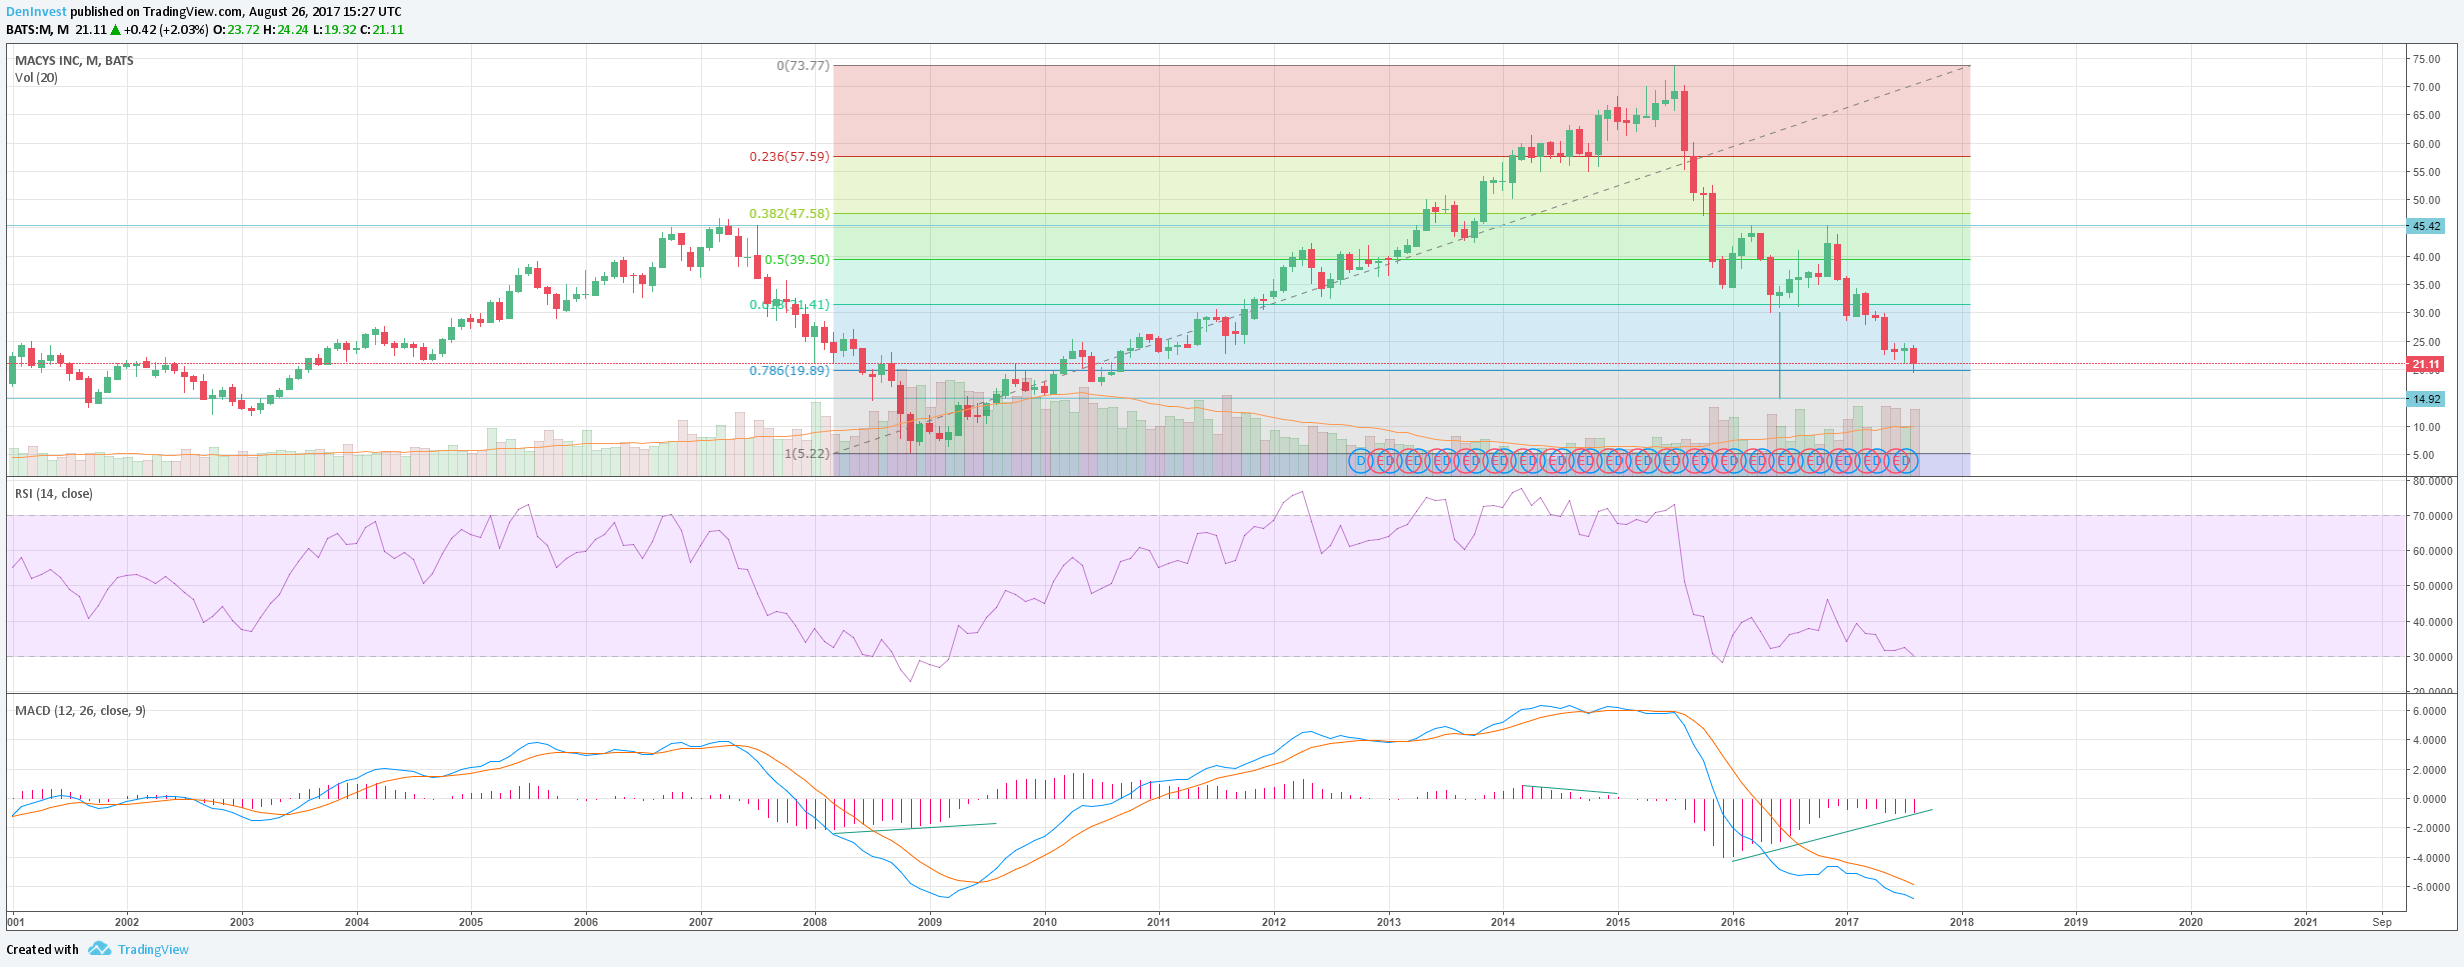The height and width of the screenshot is (967, 2464).
Task: Click the 6.0000 value on MACD axis
Action: tap(2430, 712)
